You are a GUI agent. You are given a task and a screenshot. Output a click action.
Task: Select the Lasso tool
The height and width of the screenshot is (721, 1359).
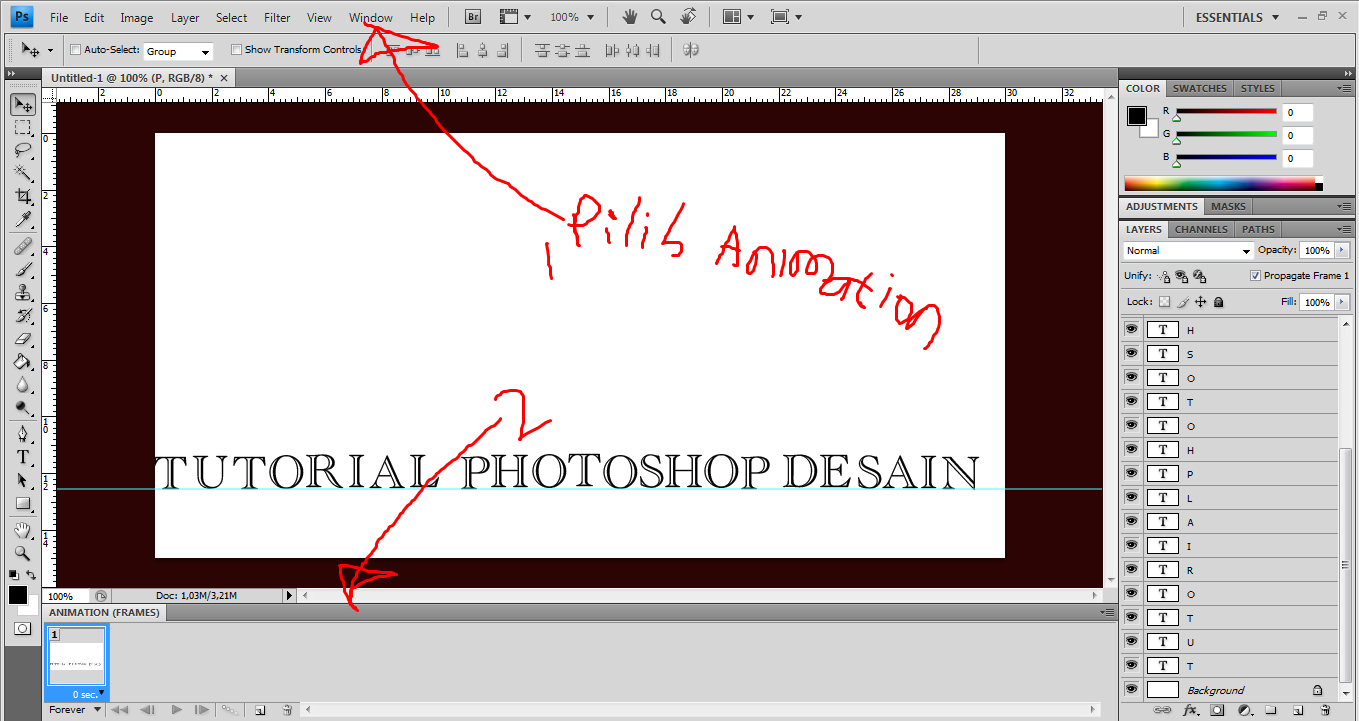pos(23,150)
